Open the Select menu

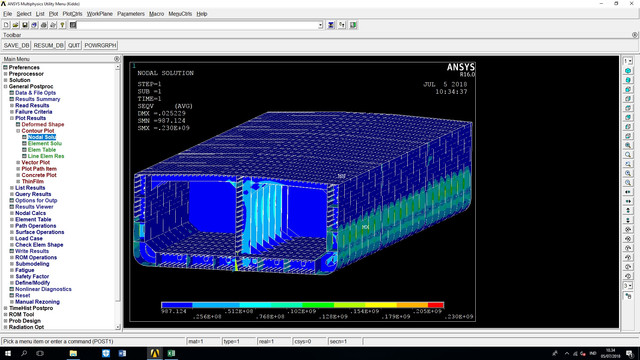(x=24, y=14)
